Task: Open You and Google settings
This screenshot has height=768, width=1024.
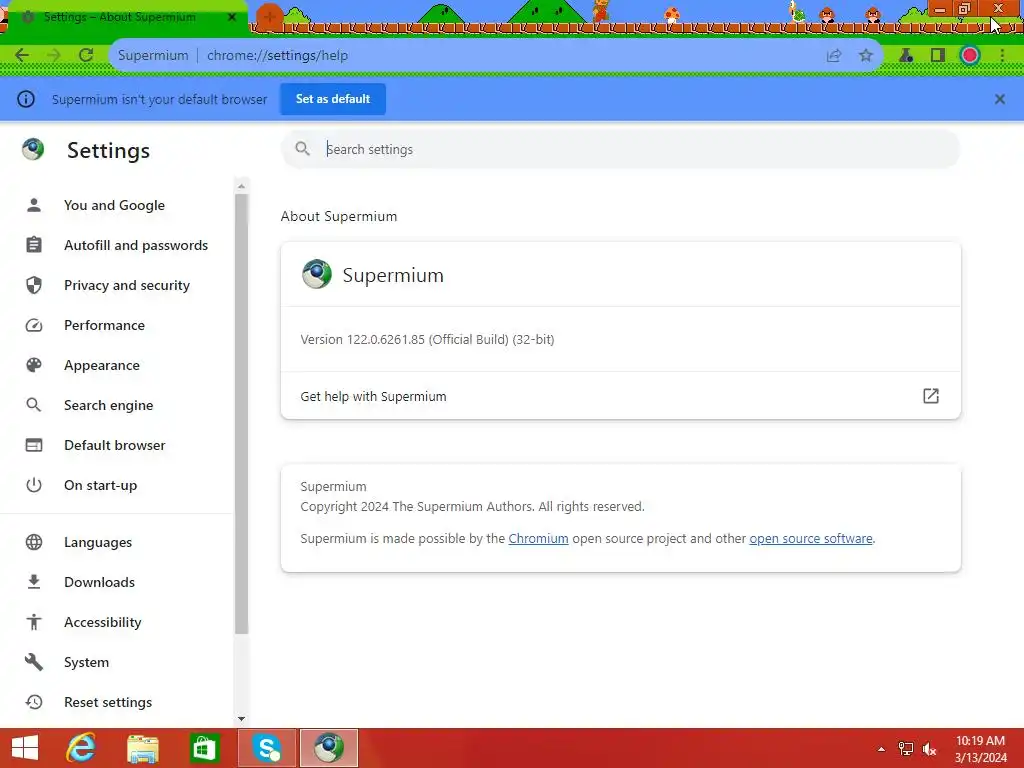Action: pos(115,205)
